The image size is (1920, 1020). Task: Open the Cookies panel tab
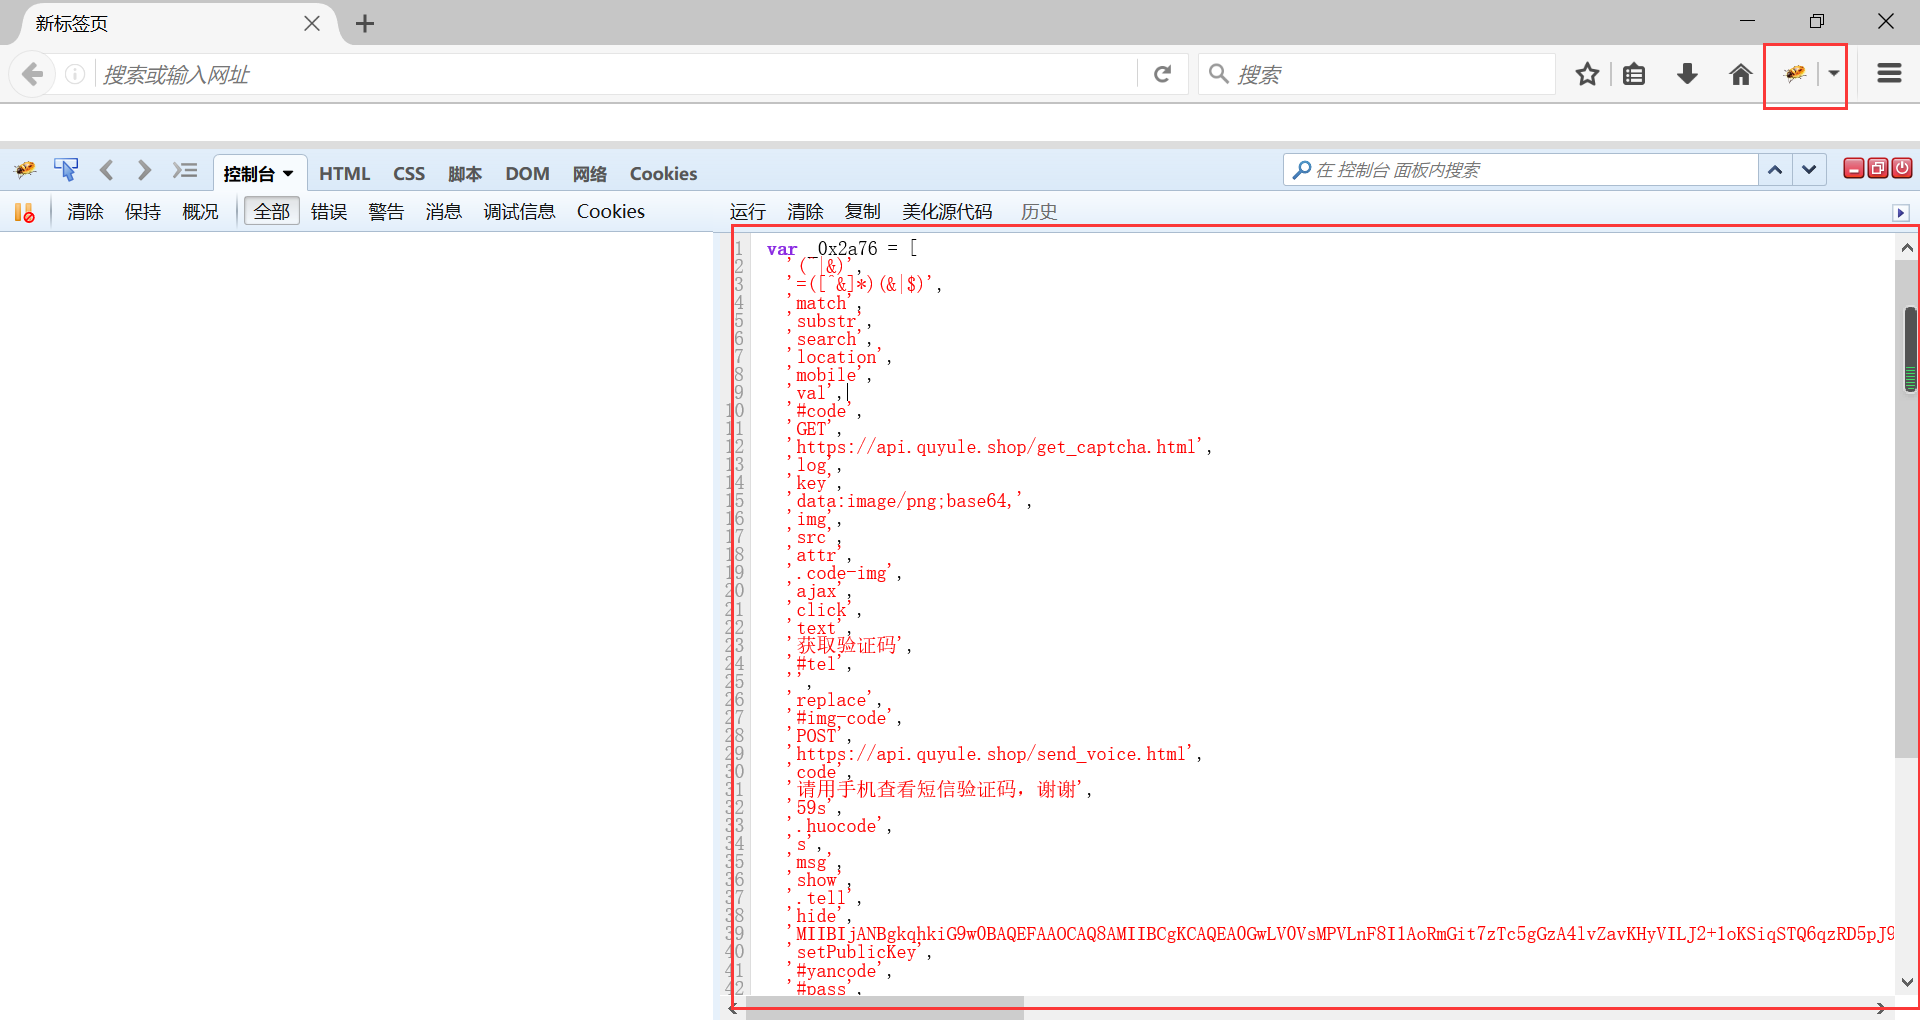click(663, 174)
